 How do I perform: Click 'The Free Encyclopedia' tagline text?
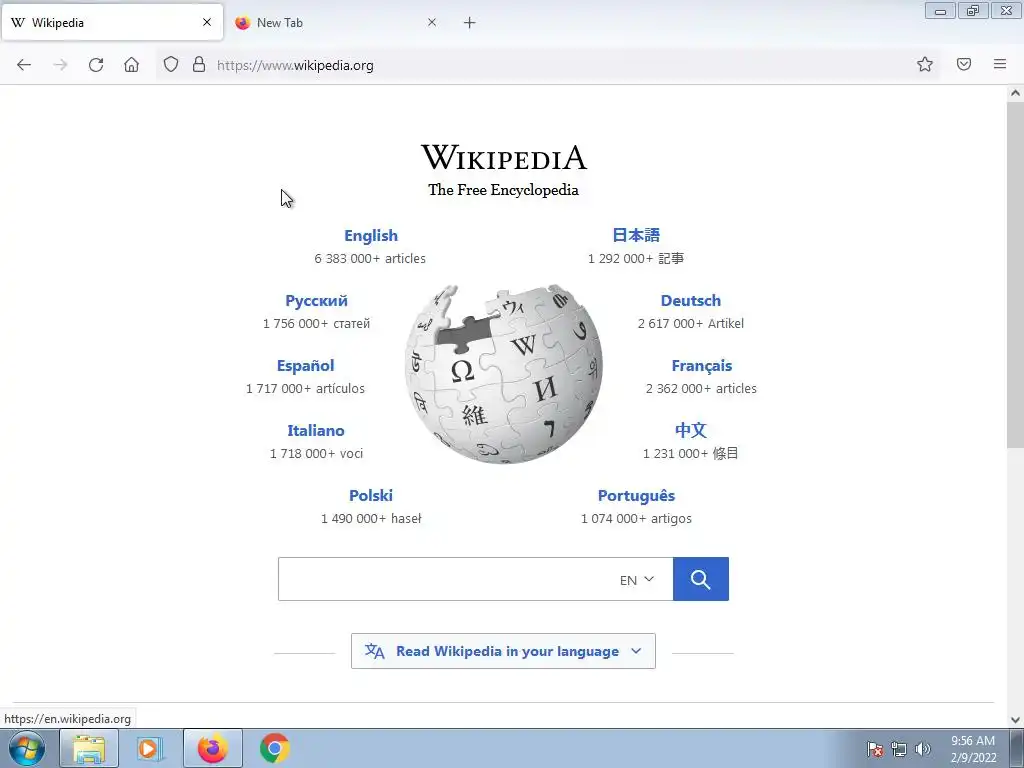point(504,190)
